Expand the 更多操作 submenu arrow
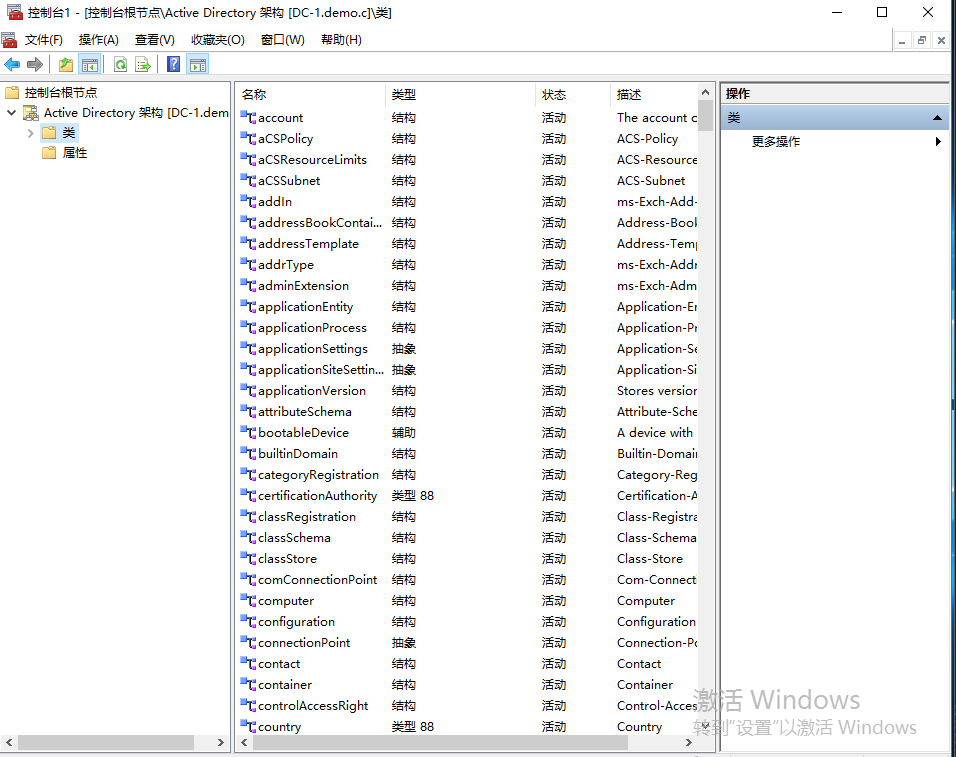The height and width of the screenshot is (757, 956). pos(938,142)
